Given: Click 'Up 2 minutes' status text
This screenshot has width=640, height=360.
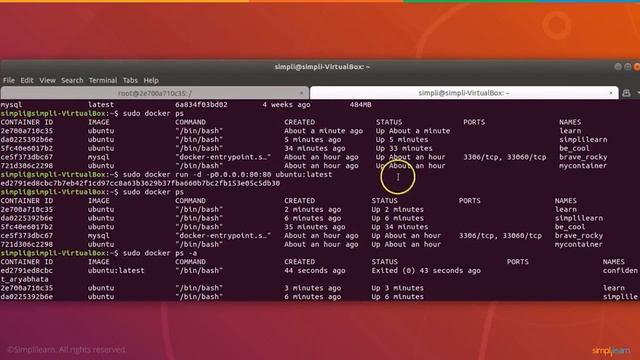Looking at the screenshot, I should (398, 209).
